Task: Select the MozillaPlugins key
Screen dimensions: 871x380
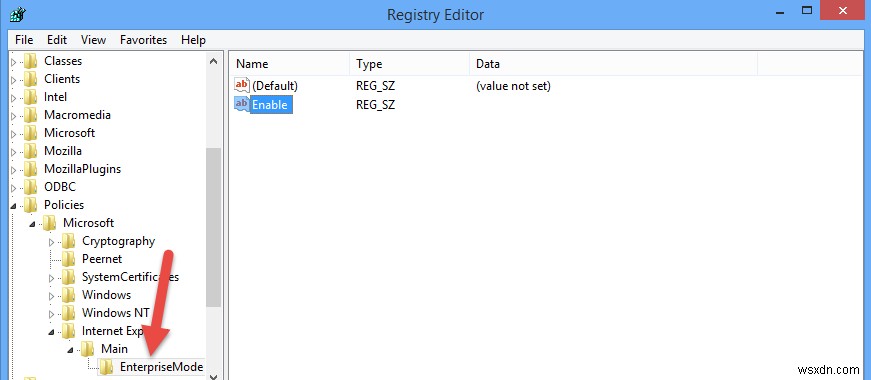Action: click(82, 169)
